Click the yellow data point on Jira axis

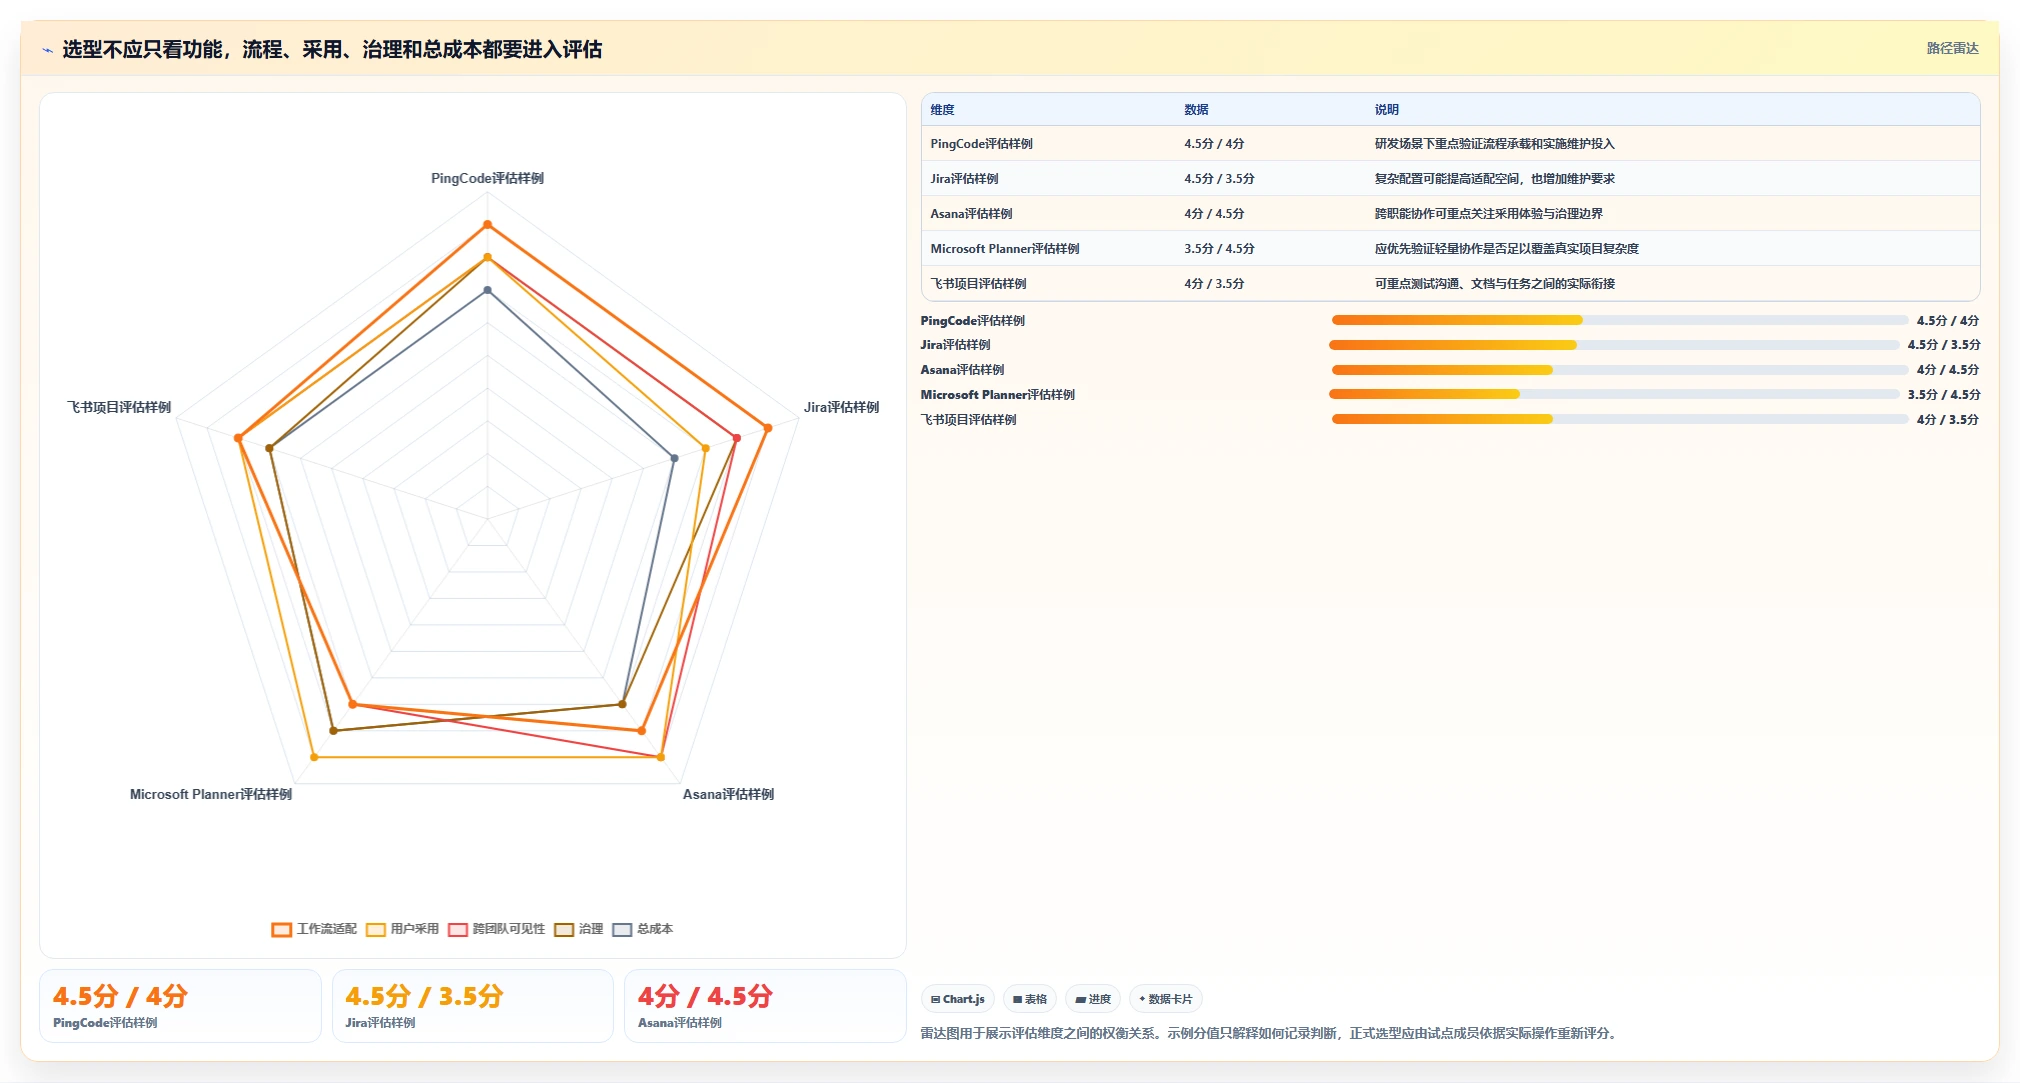tap(705, 448)
